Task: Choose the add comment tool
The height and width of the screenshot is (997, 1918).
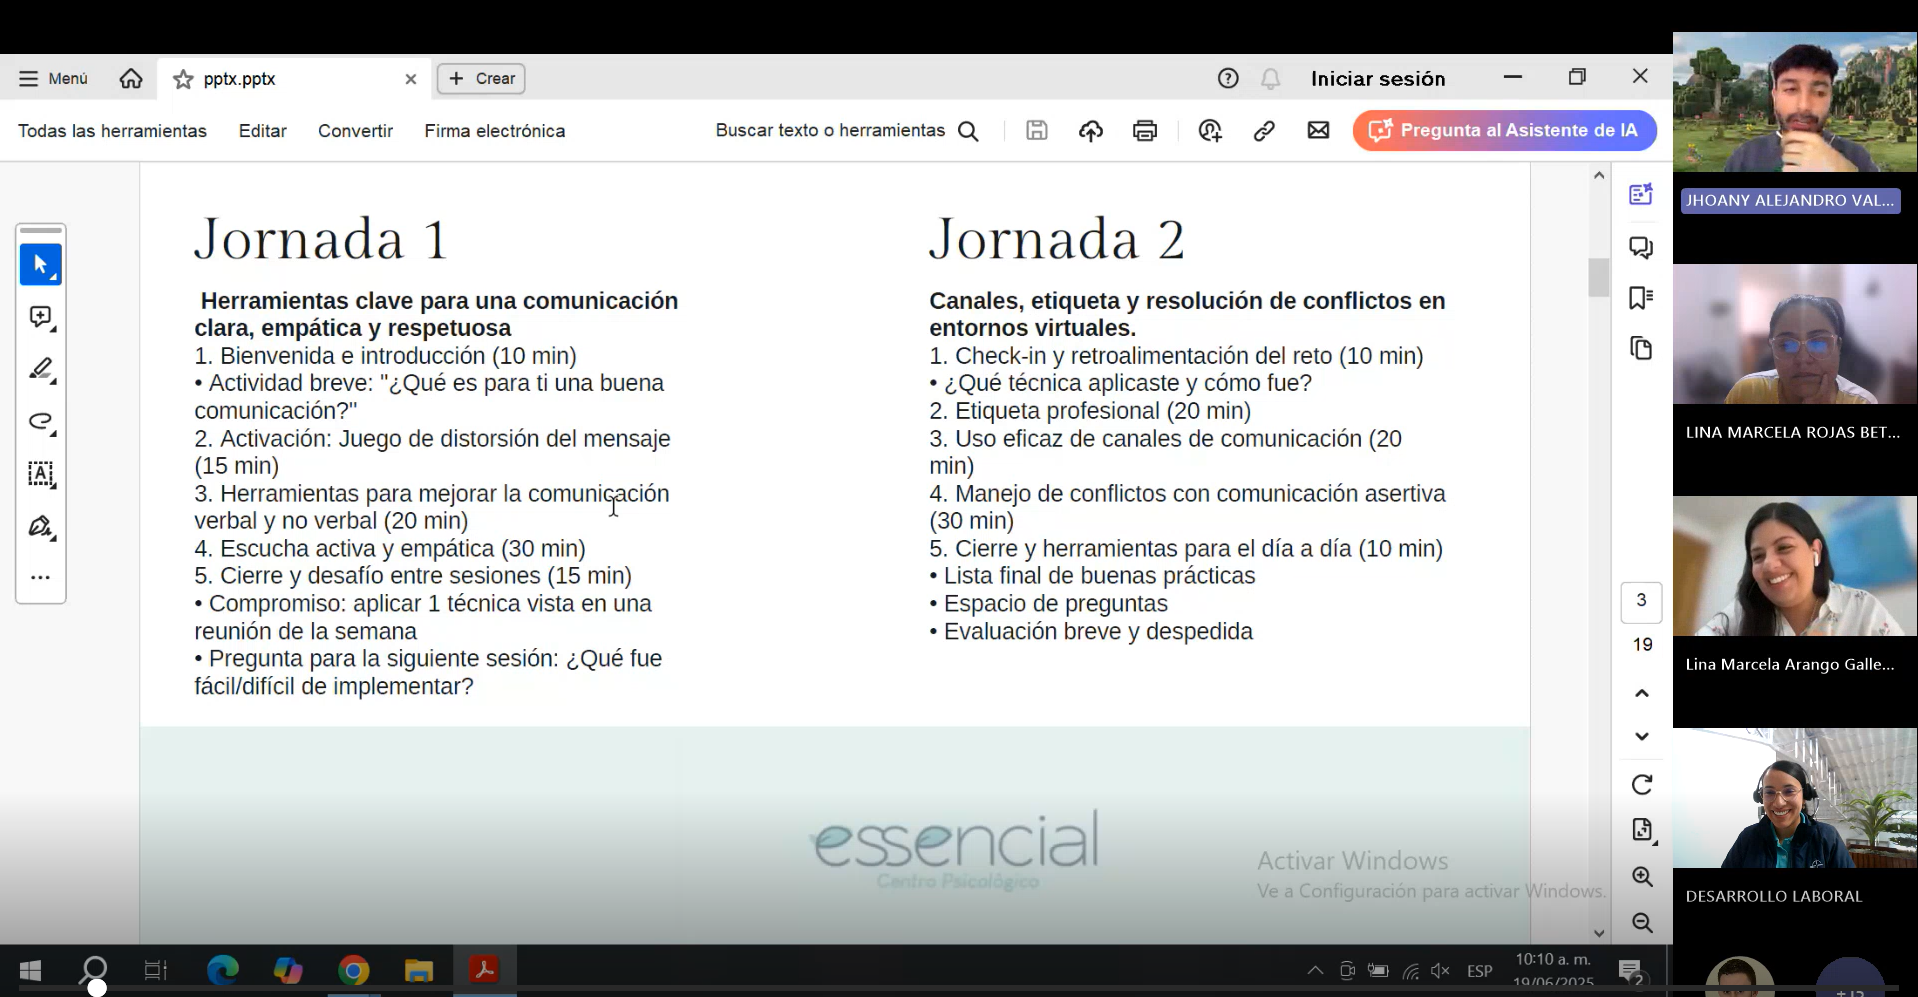Action: tap(41, 318)
